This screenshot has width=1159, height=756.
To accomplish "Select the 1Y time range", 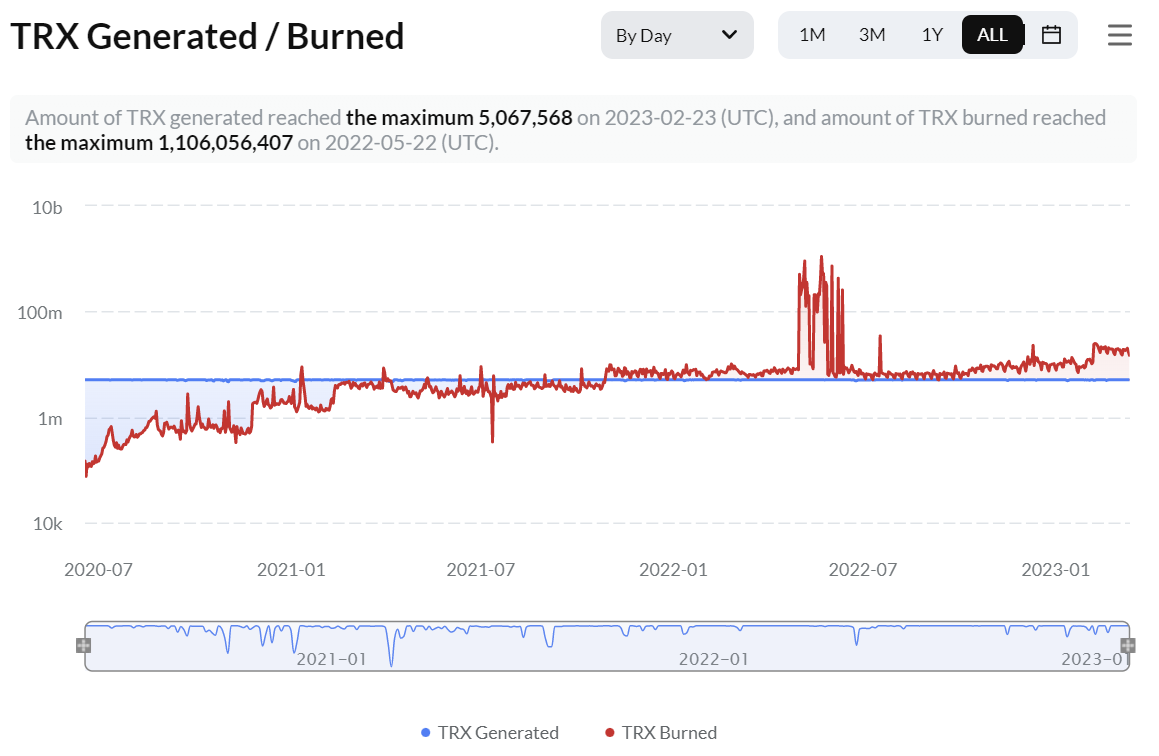I will point(932,35).
